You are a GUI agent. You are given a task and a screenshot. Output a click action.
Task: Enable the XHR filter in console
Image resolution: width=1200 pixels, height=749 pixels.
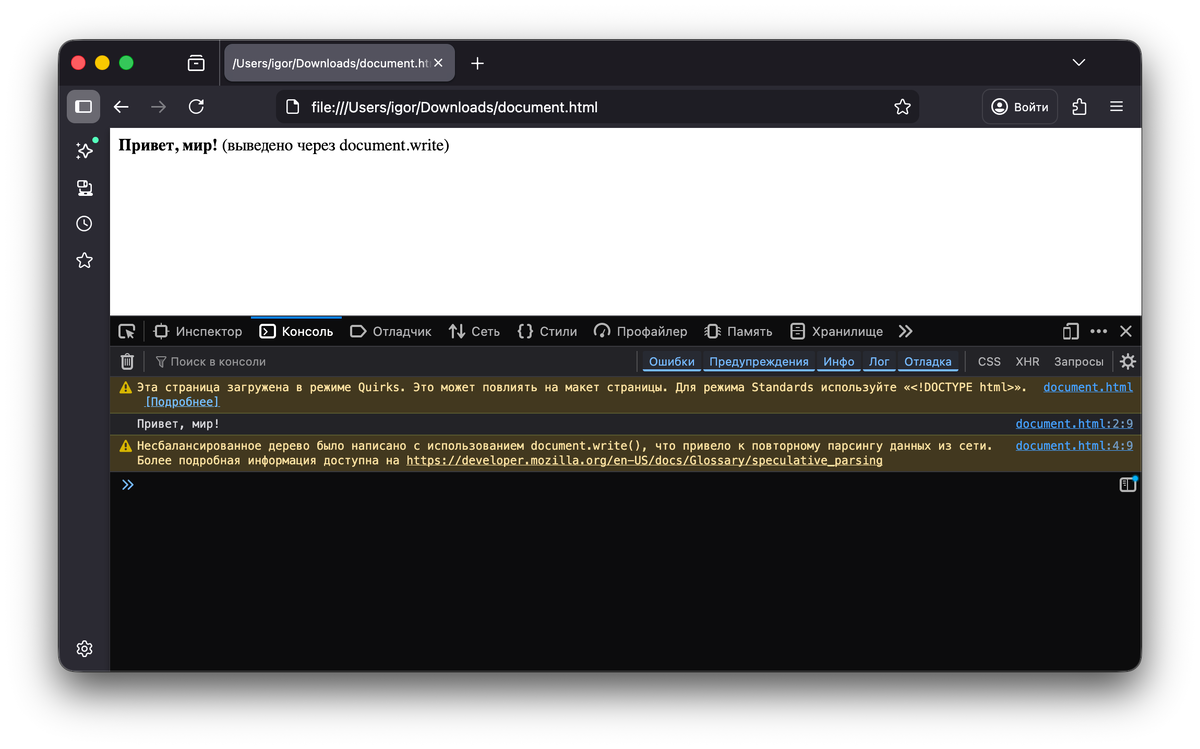(x=1027, y=362)
